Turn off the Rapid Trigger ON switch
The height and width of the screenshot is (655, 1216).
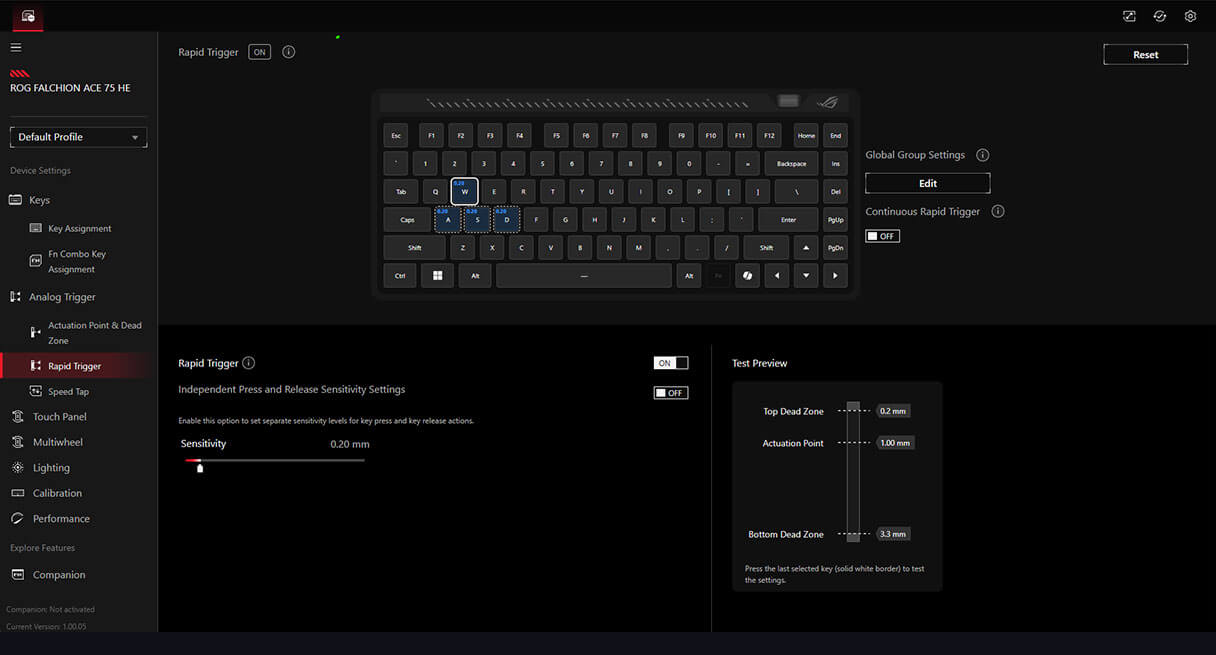click(x=670, y=363)
